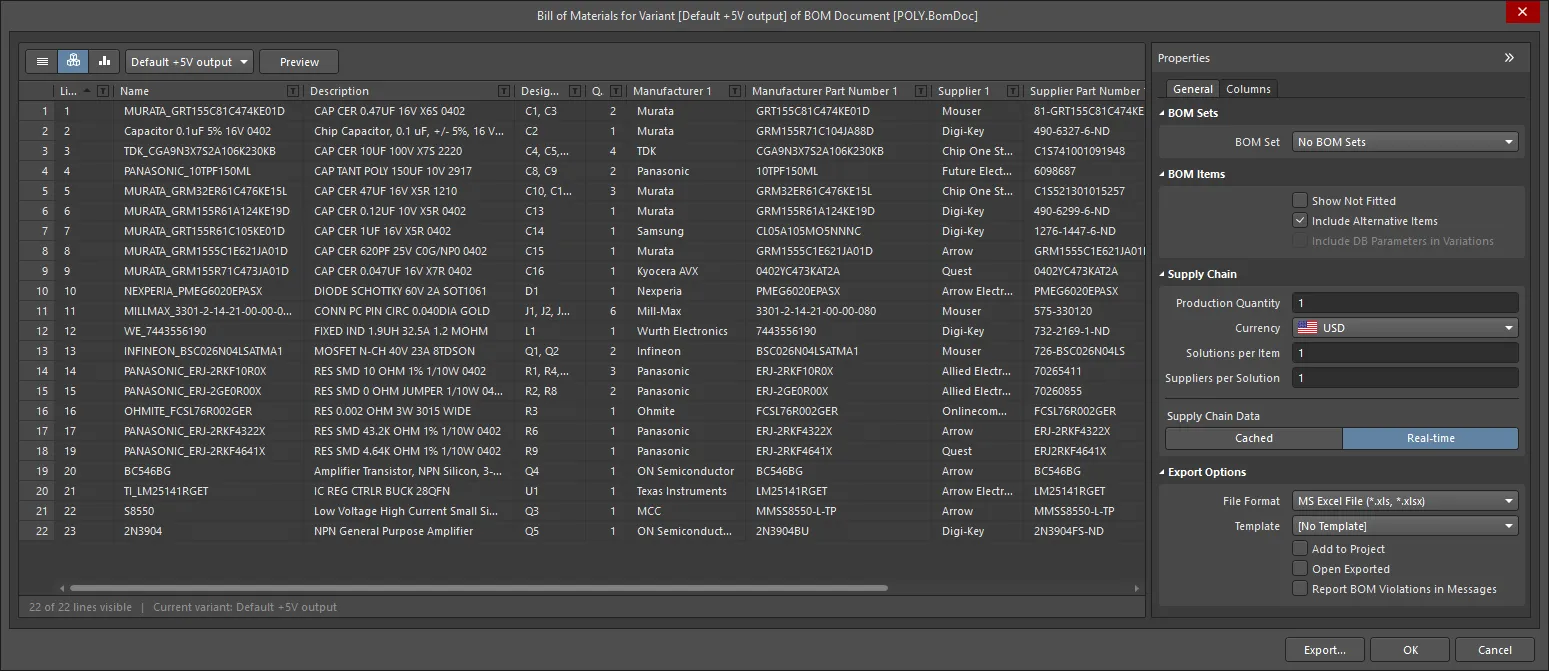Click the sort arrow on Line column
1549x671 pixels.
tap(87, 91)
